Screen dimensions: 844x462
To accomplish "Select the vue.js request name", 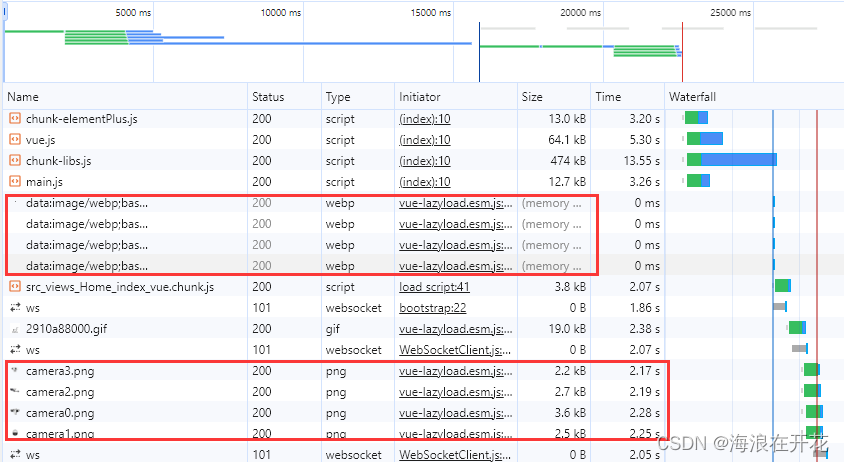I will 40,140.
